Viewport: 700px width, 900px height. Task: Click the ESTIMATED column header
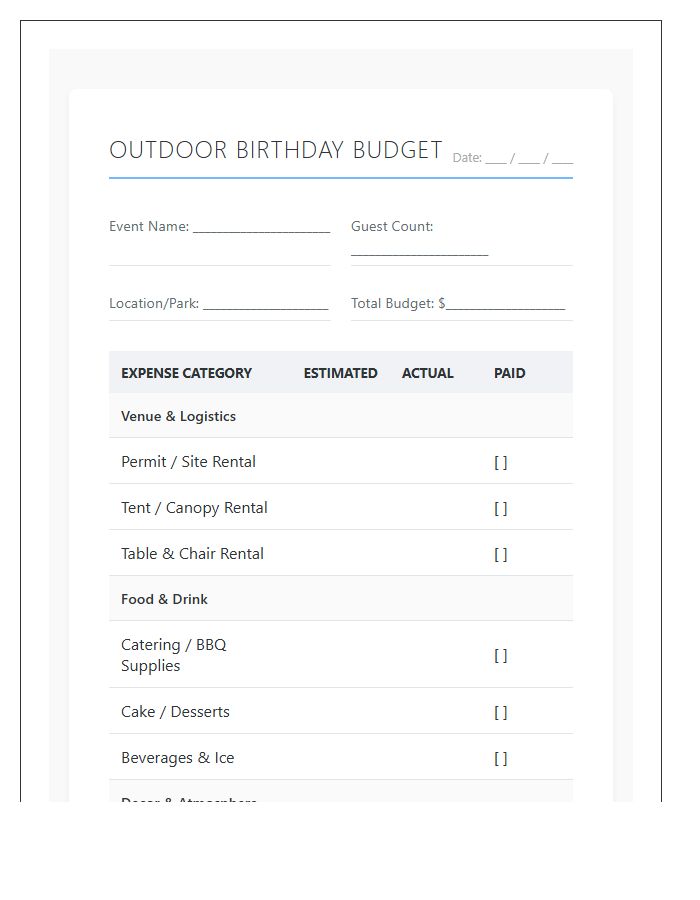pyautogui.click(x=340, y=373)
